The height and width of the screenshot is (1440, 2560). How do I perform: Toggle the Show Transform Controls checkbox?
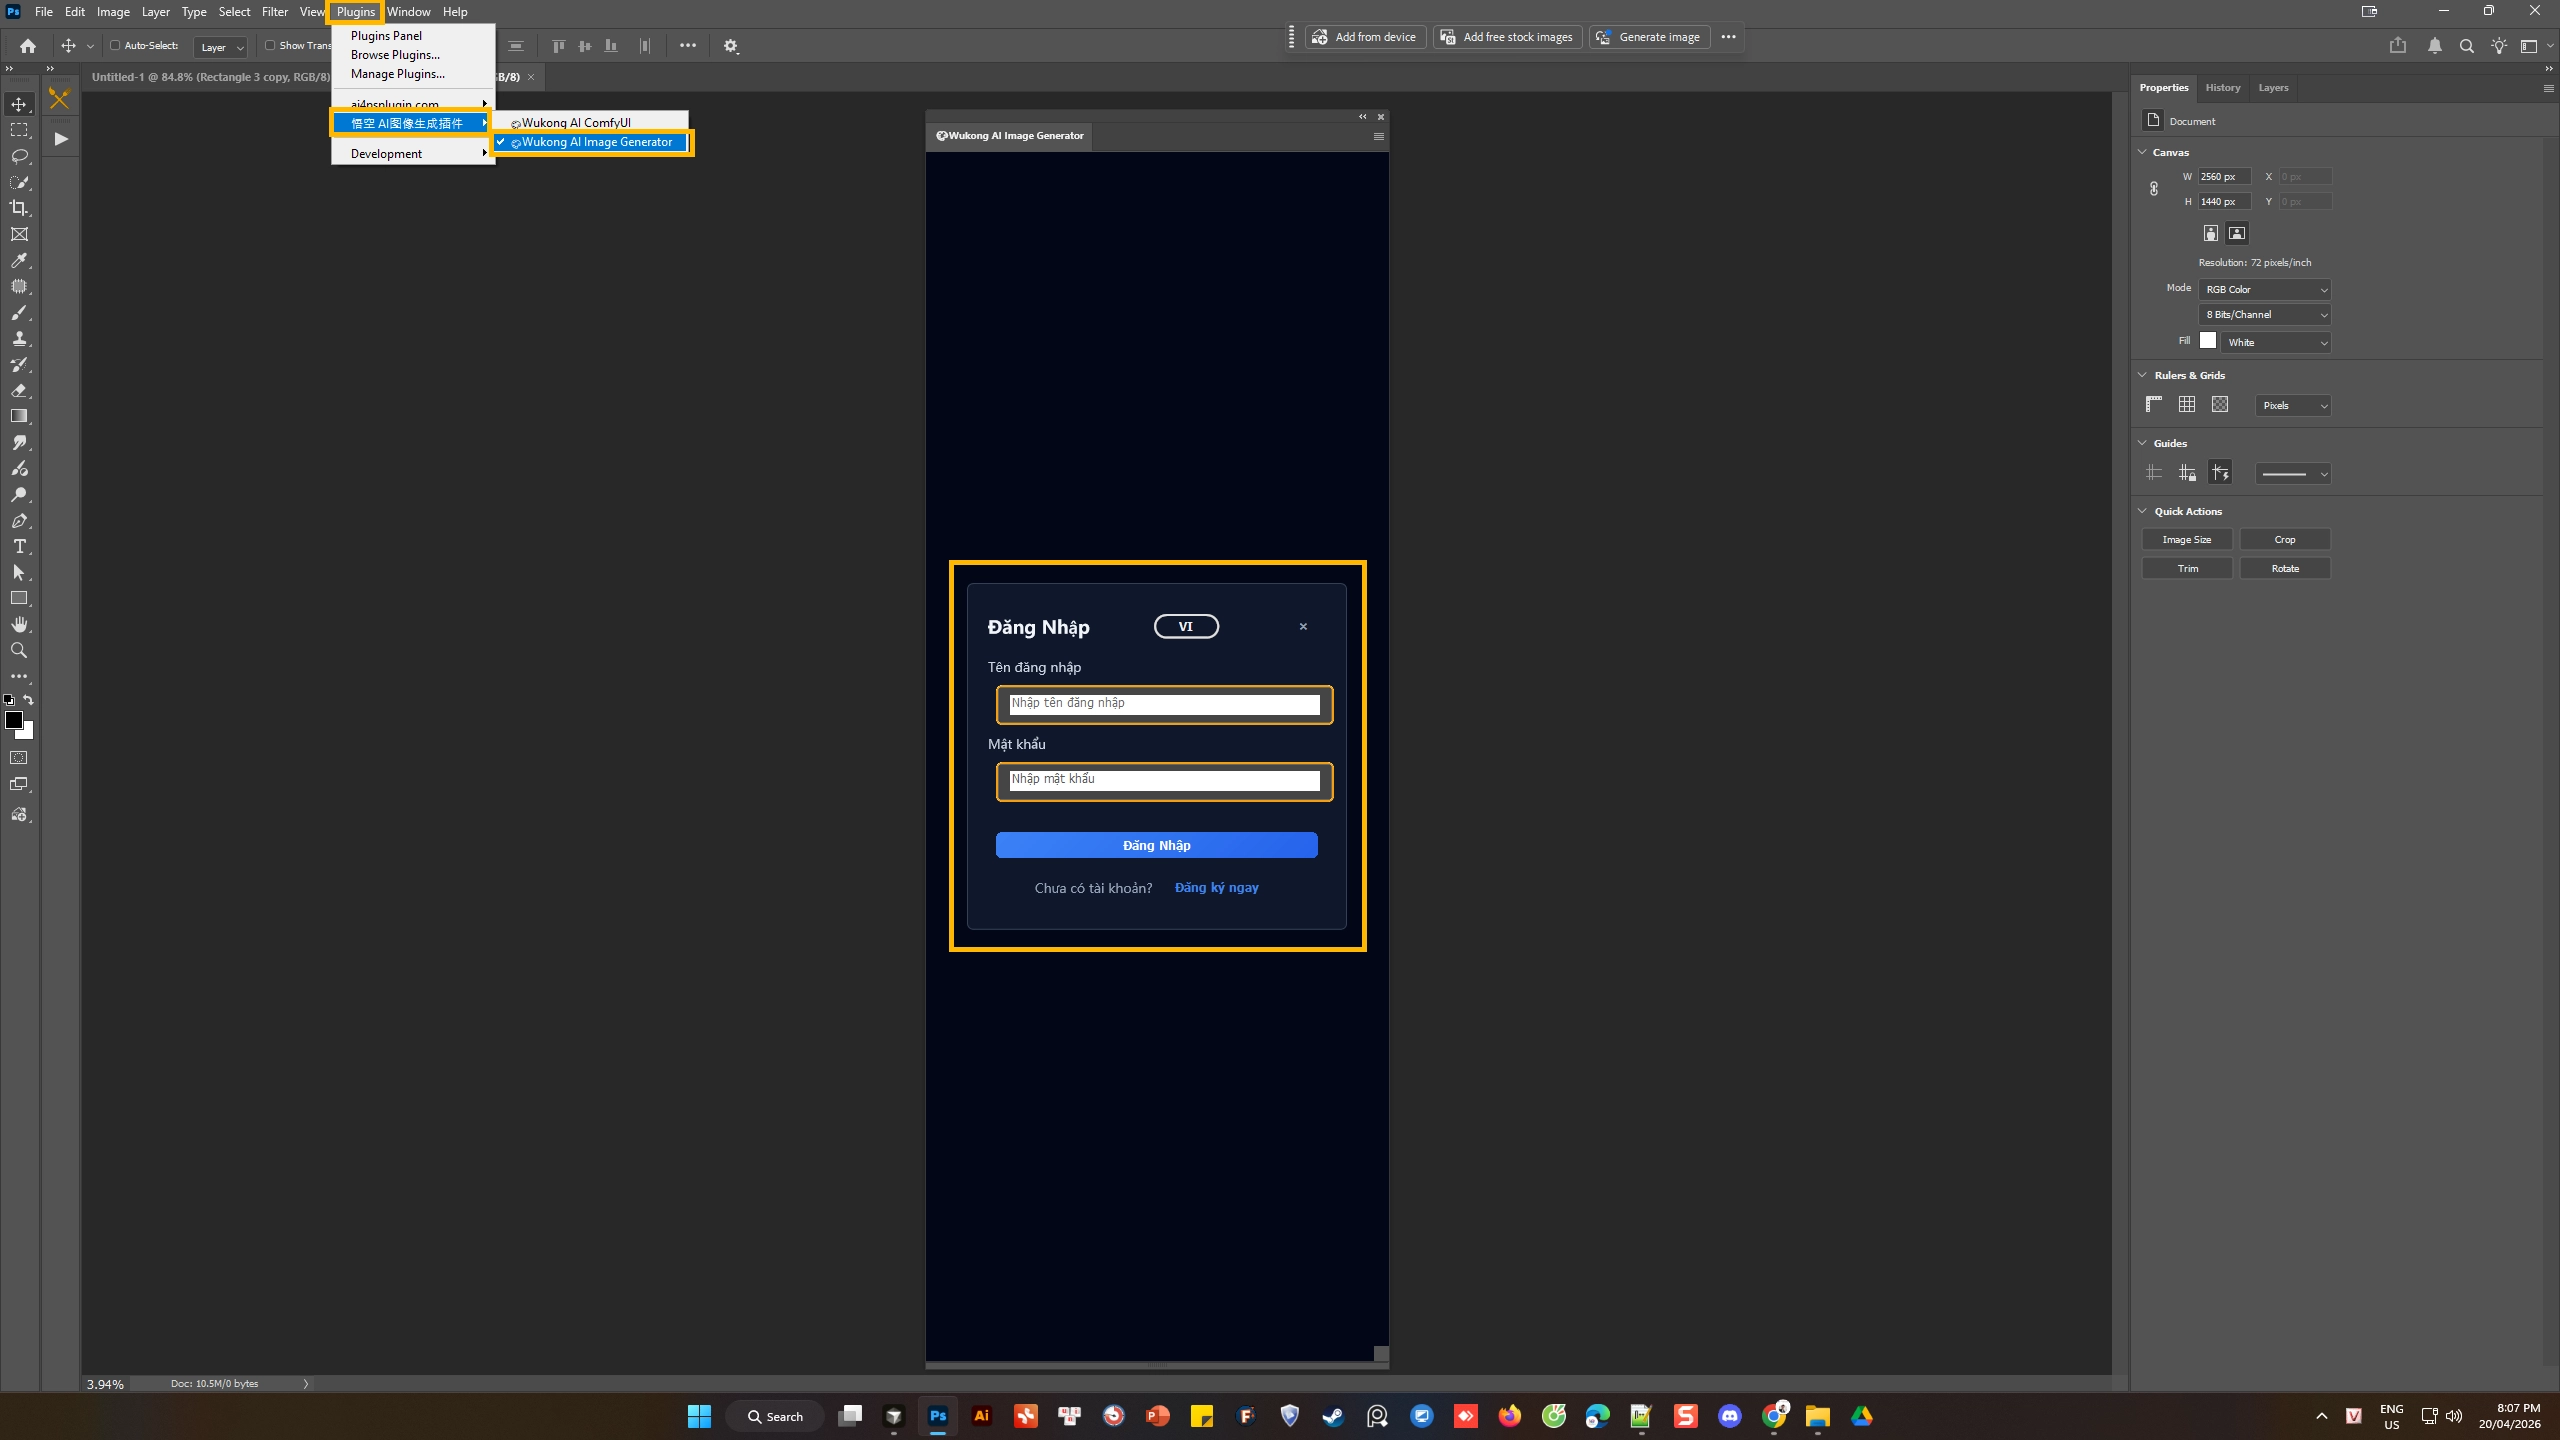tap(270, 45)
